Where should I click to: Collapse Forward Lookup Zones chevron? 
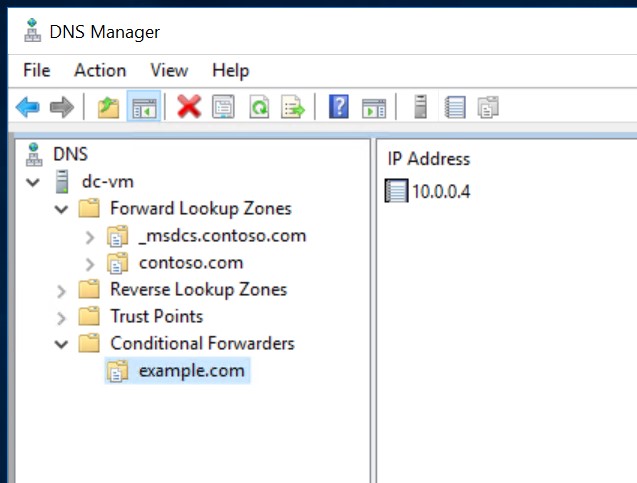click(x=61, y=210)
